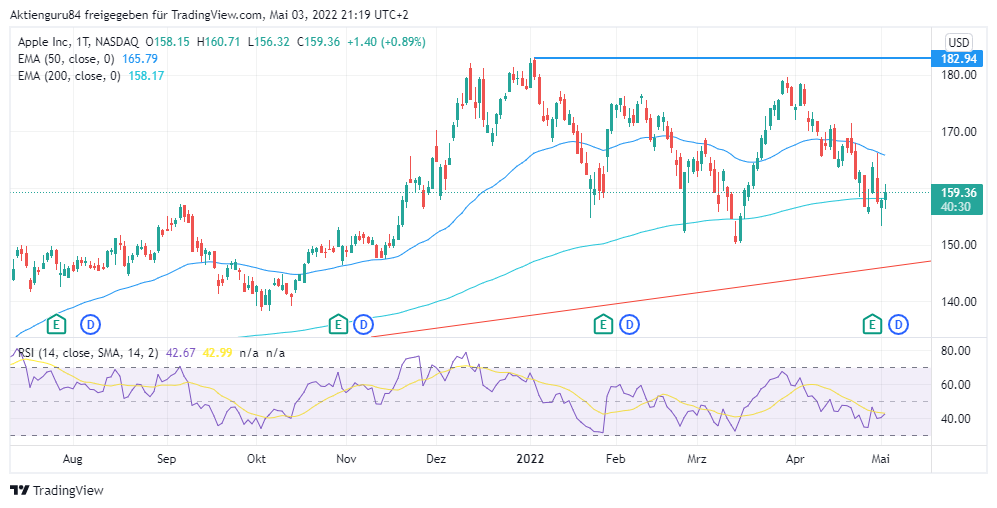Click the red ascending trend line
Image resolution: width=997 pixels, height=508 pixels.
(651, 299)
